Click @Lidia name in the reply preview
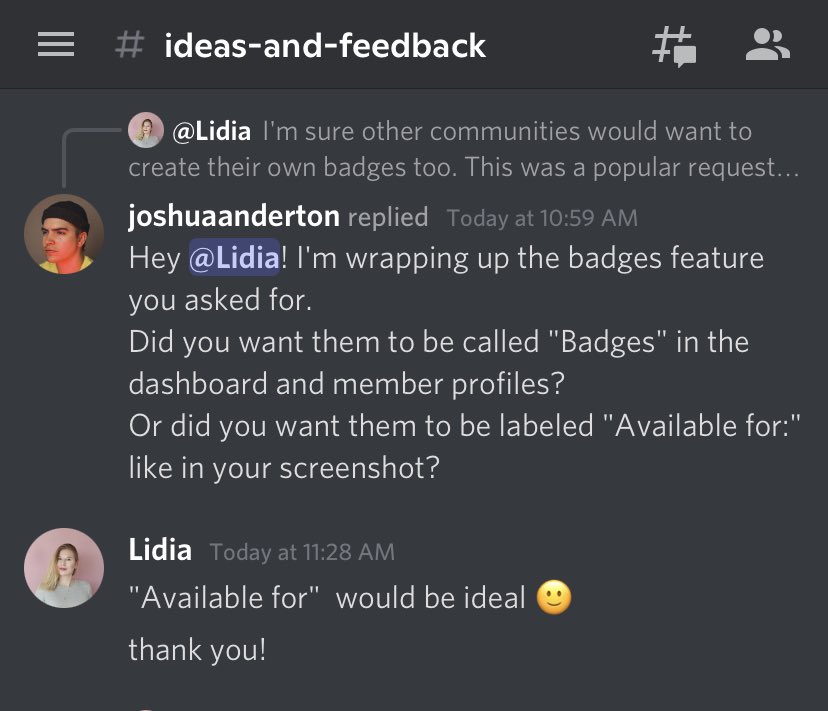The height and width of the screenshot is (711, 828). pos(212,131)
